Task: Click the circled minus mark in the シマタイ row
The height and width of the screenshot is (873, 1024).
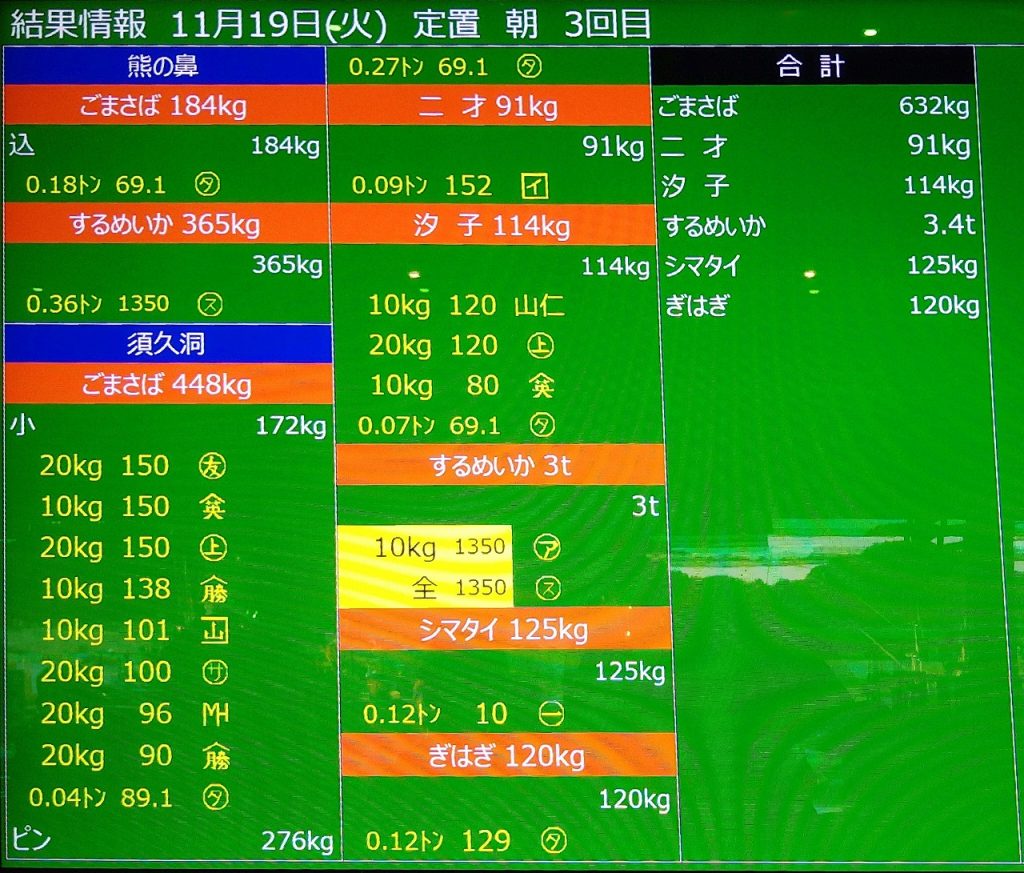Action: point(550,714)
